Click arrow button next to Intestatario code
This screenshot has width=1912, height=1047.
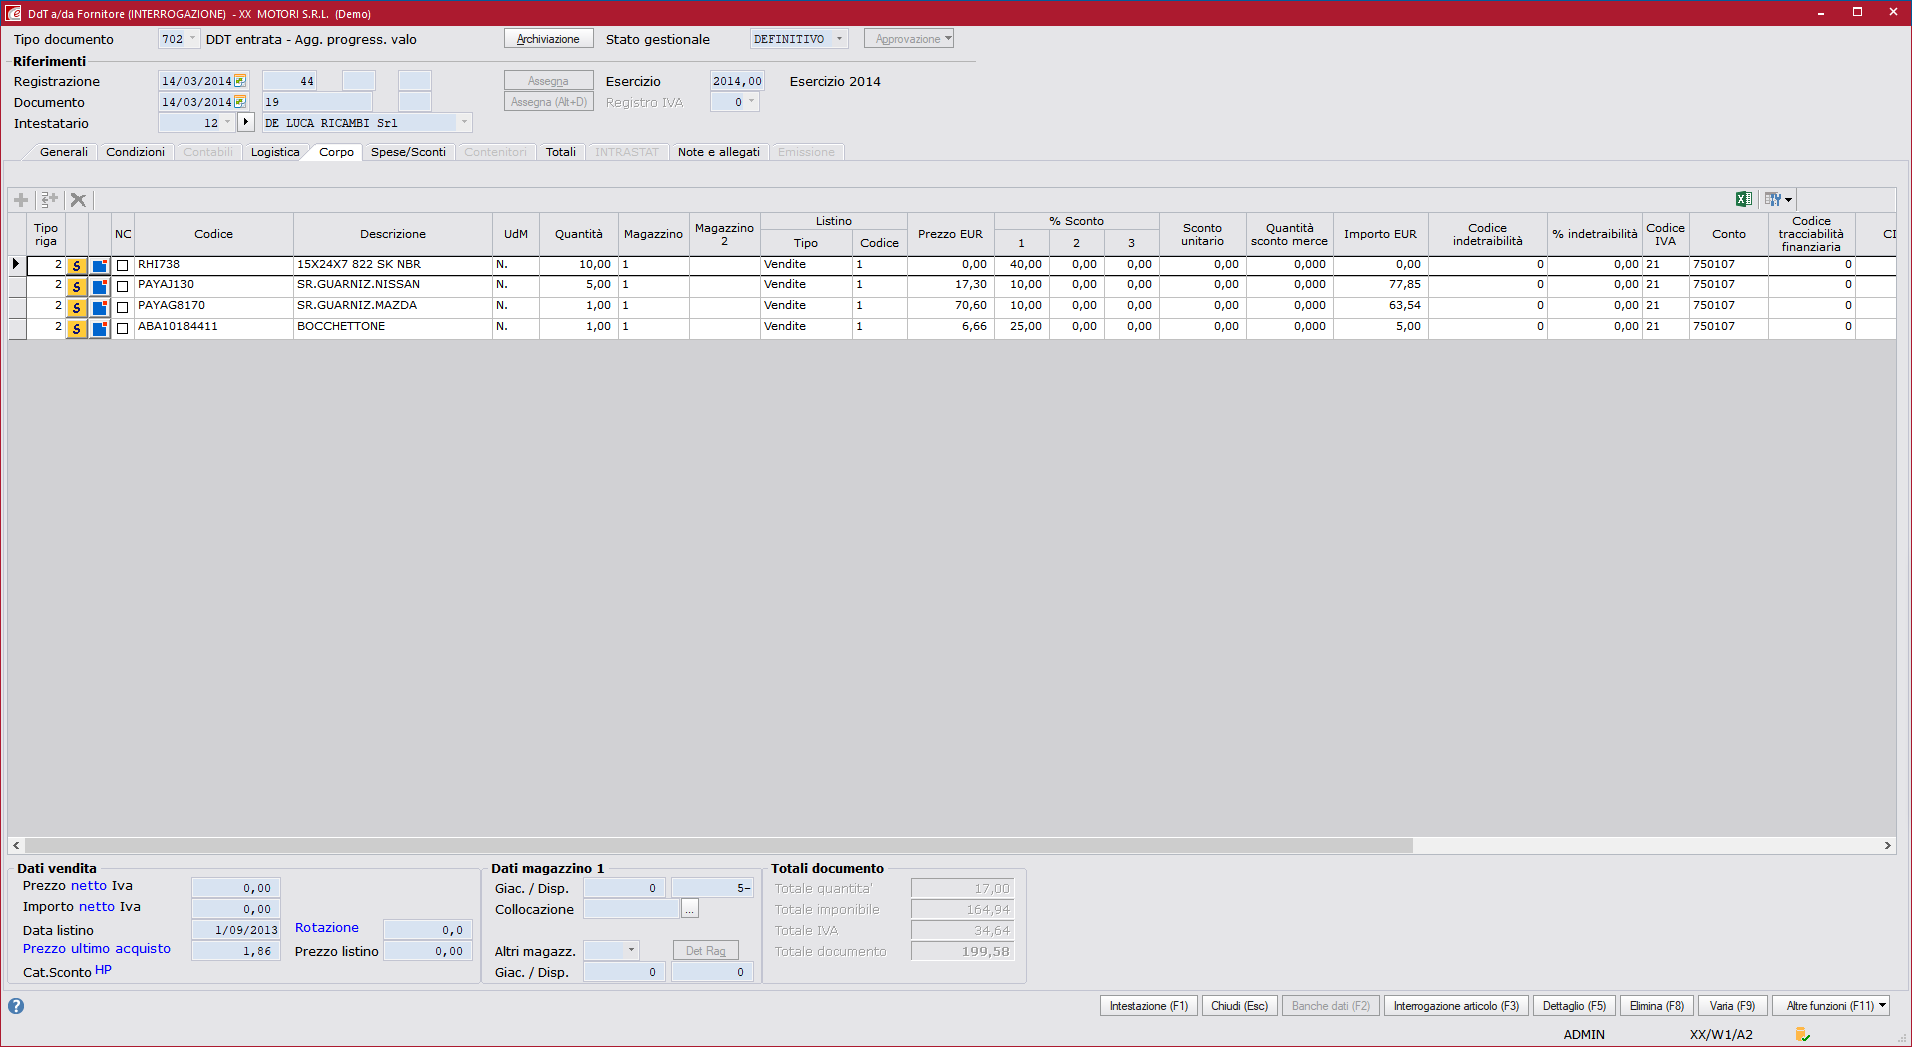point(246,122)
